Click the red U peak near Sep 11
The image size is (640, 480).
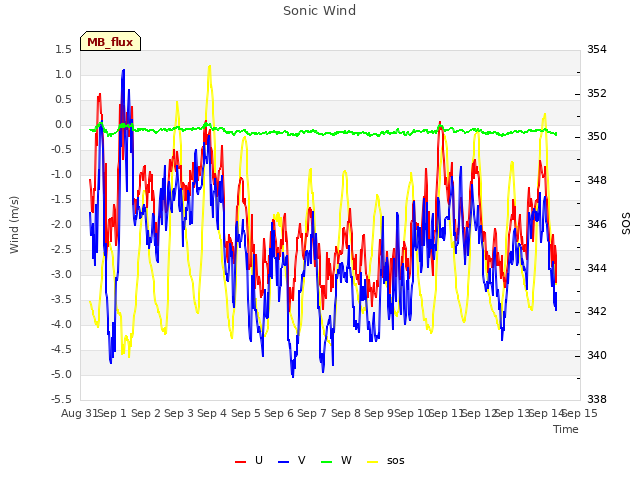click(x=440, y=122)
